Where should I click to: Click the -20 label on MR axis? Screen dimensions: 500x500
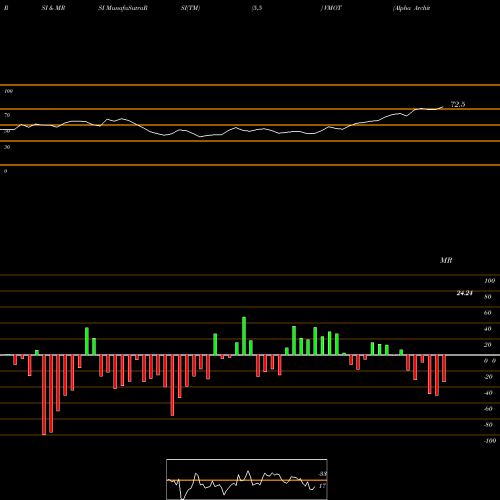[x=488, y=377]
